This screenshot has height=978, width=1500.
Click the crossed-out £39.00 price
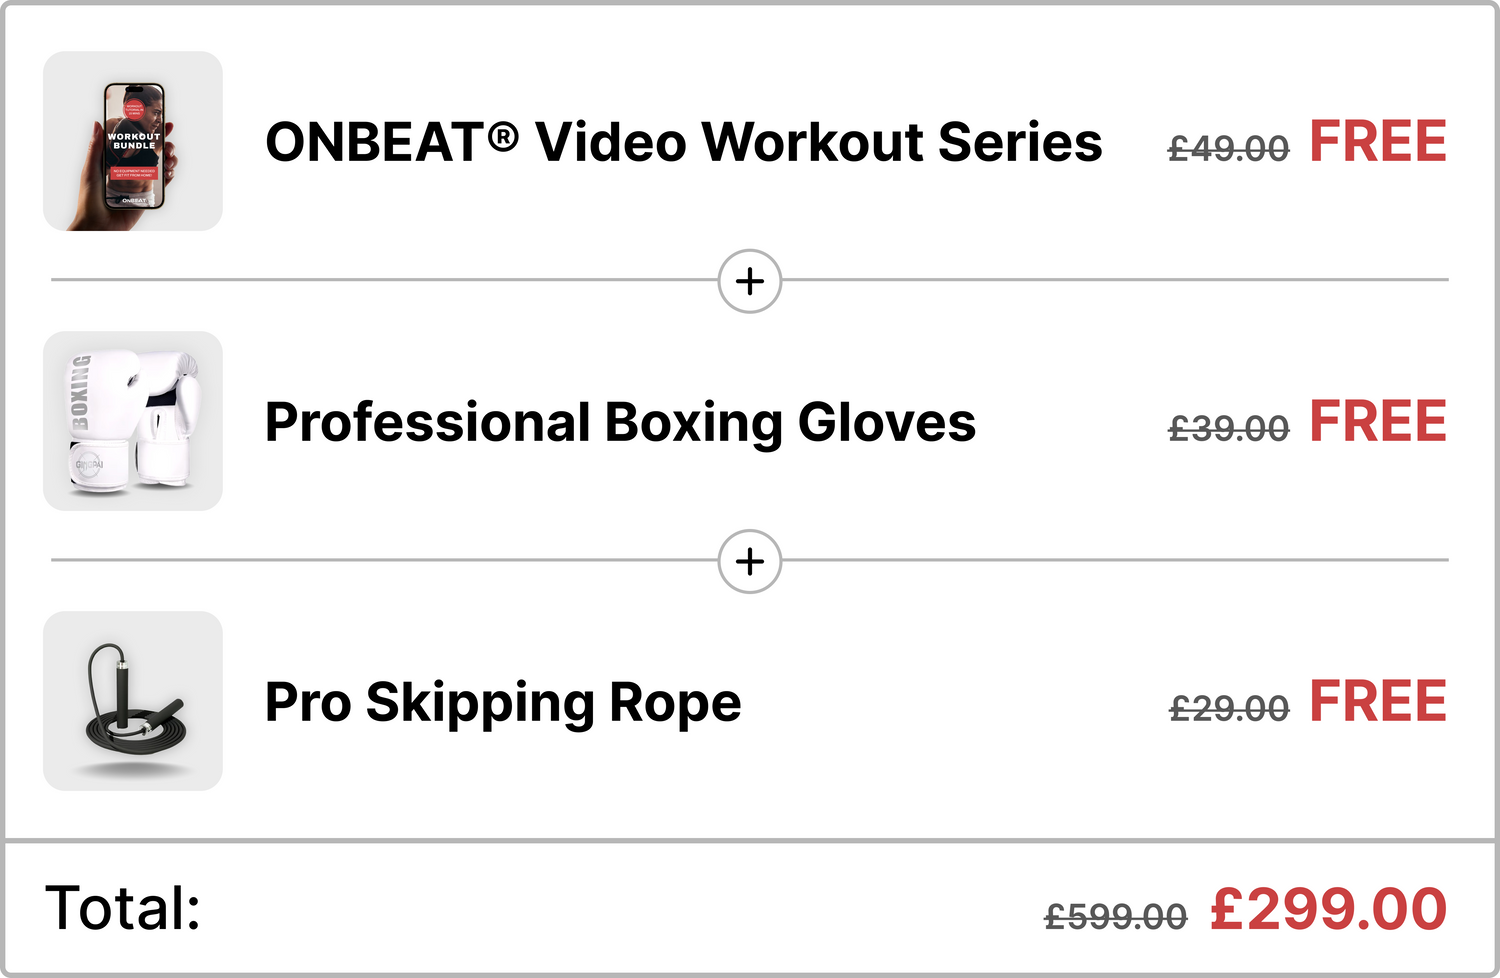[x=1229, y=429]
